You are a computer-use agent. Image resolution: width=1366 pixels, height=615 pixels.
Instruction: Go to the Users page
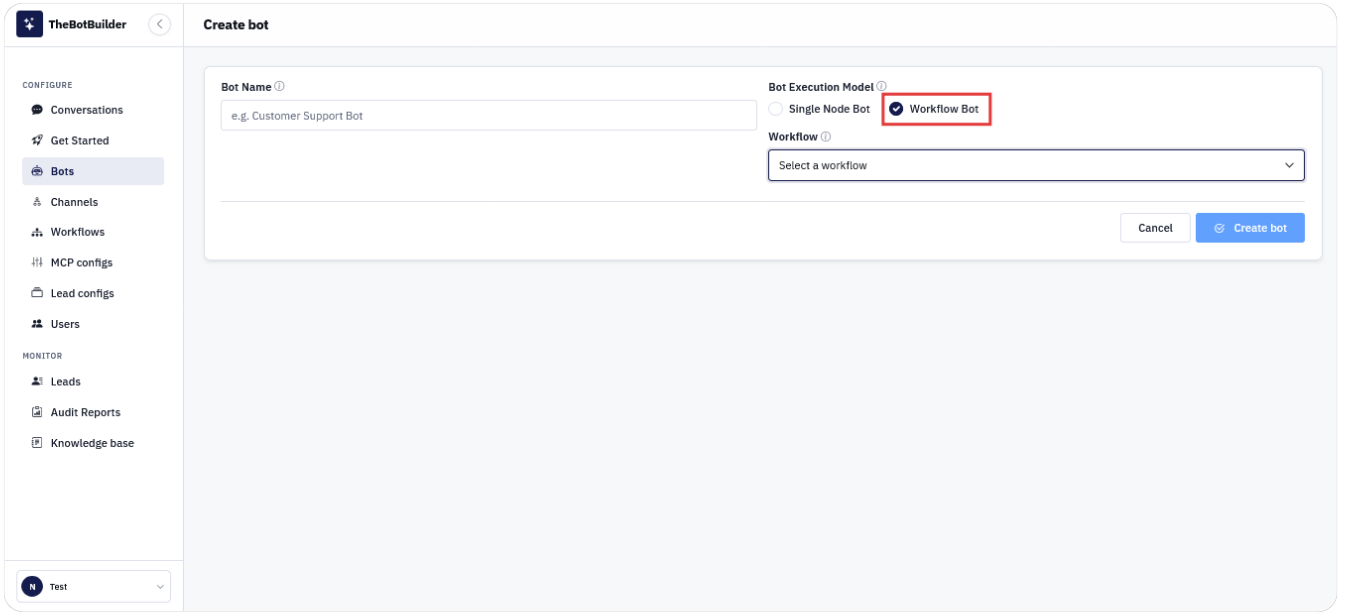pyautogui.click(x=93, y=324)
